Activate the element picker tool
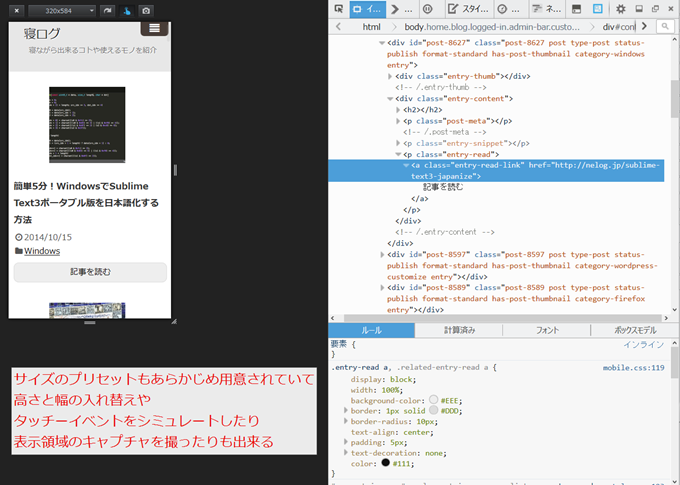680x485 pixels. tap(339, 9)
